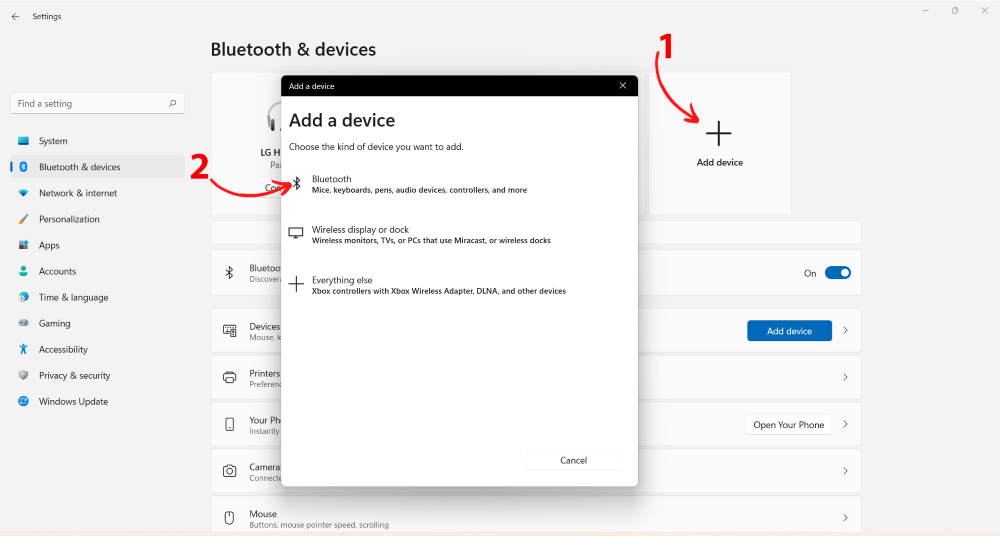
Task: Choose Wireless display or dock monitor icon
Action: point(296,233)
